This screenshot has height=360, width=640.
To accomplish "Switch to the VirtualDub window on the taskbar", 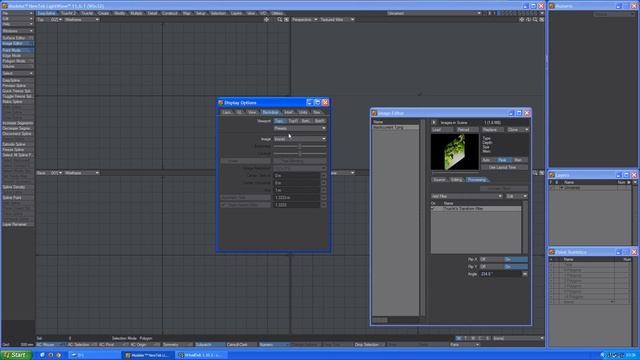I will 202,355.
